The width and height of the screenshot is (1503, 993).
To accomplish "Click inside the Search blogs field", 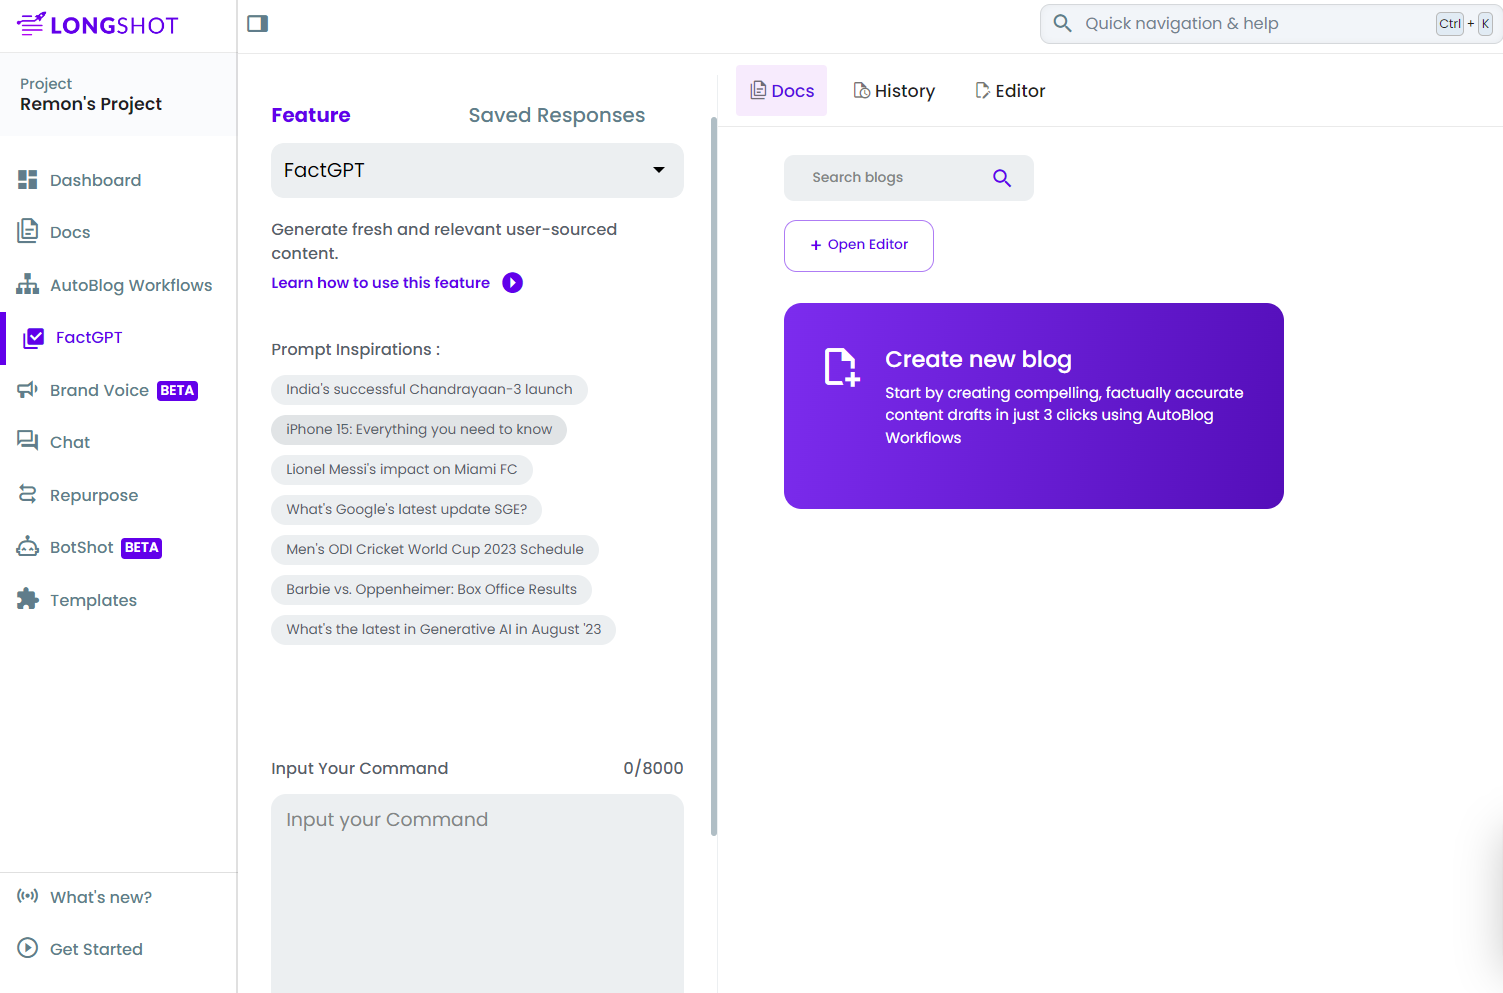I will [x=890, y=177].
